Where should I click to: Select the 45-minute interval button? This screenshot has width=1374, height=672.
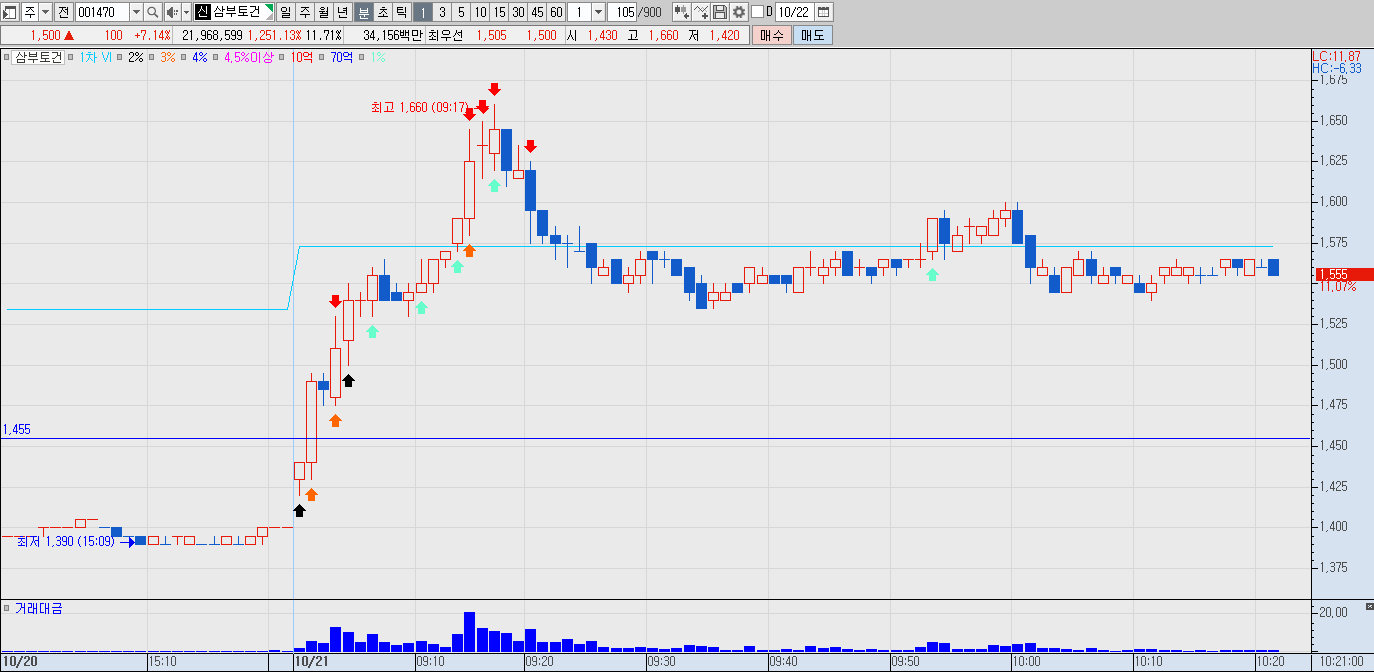(x=537, y=12)
